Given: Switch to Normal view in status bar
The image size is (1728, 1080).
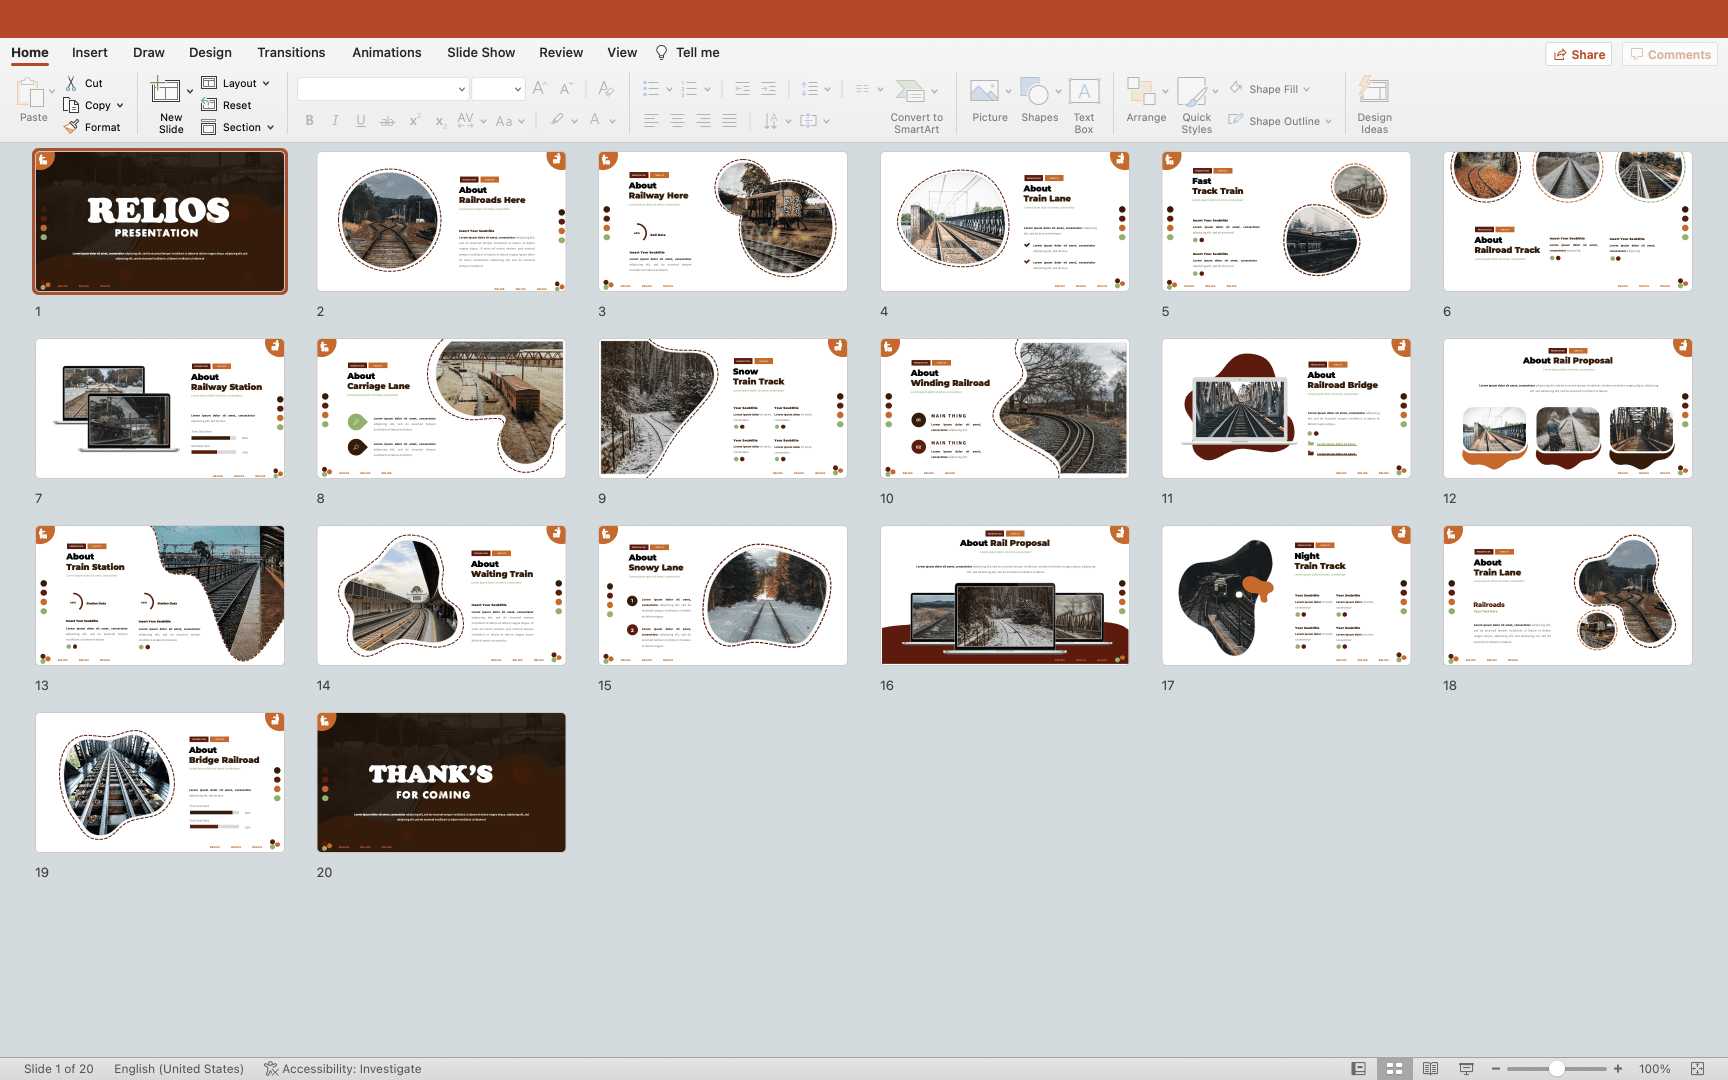Looking at the screenshot, I should point(1358,1069).
